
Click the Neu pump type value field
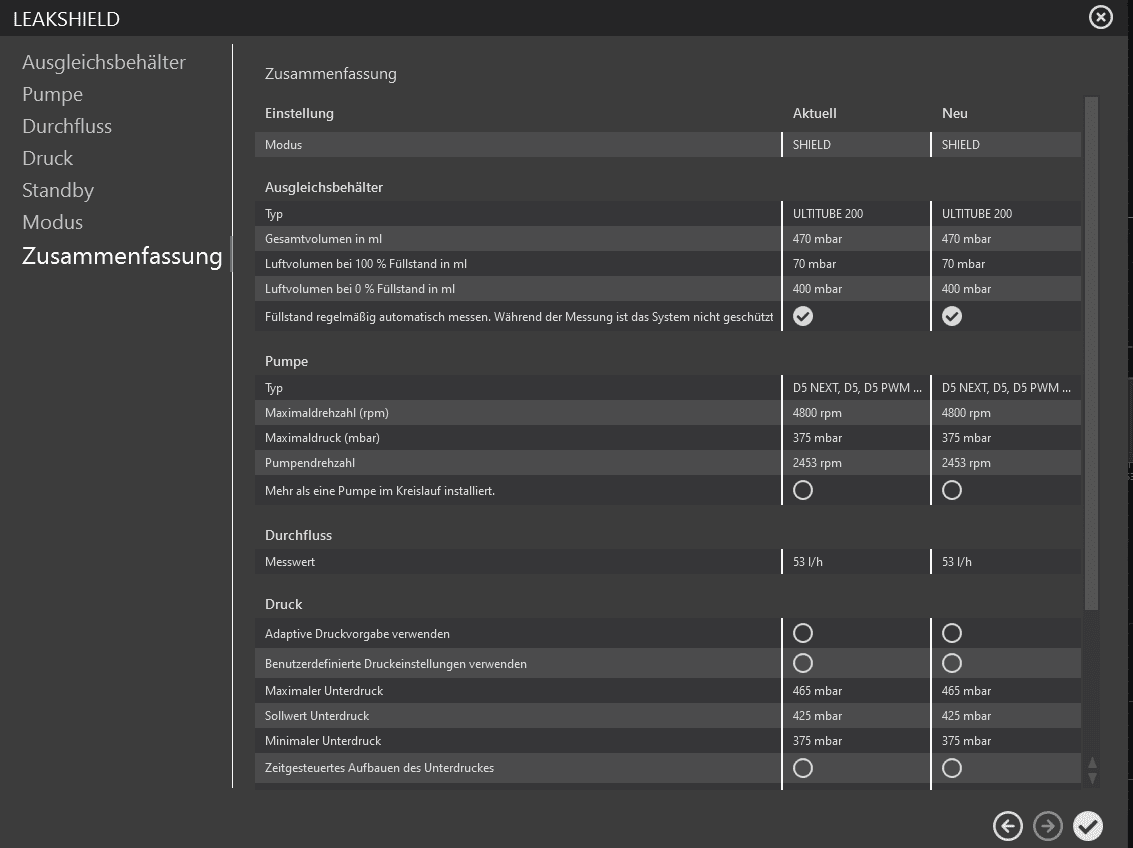pos(1006,388)
